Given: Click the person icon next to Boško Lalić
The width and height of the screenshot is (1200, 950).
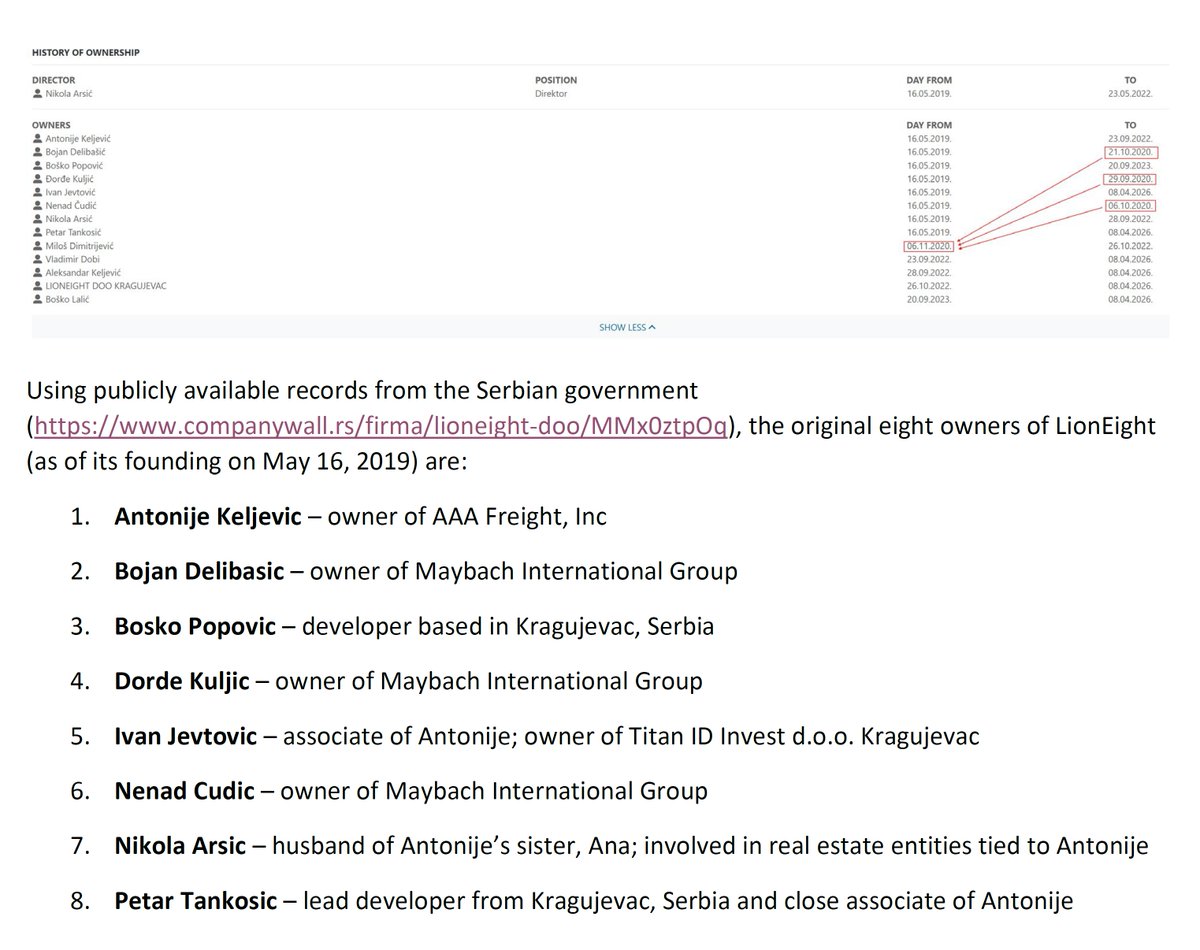Looking at the screenshot, I should (38, 299).
